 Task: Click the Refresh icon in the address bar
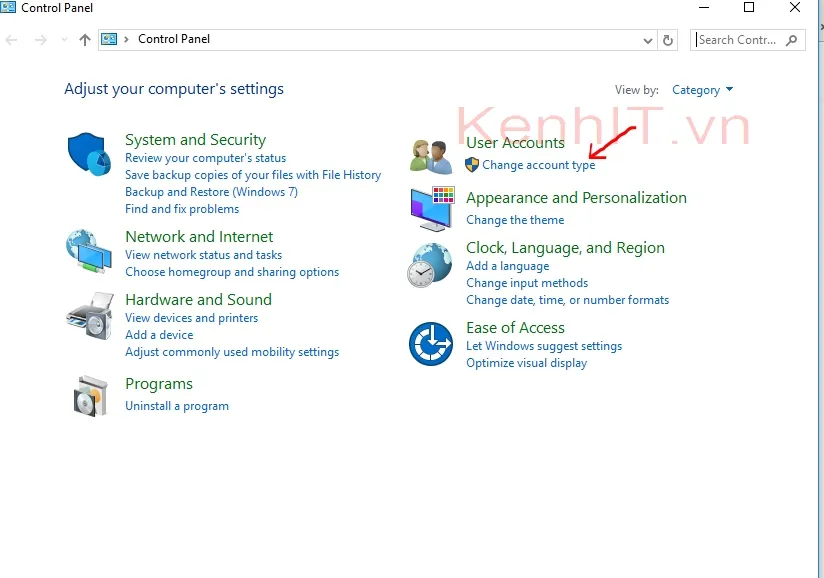tap(667, 39)
